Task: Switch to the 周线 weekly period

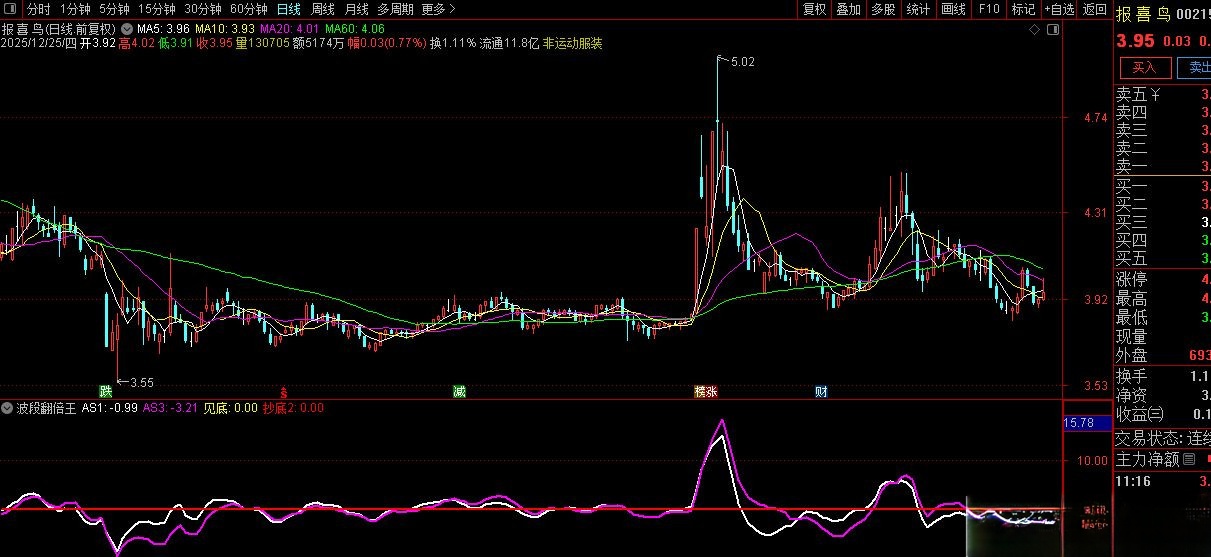Action: [x=323, y=9]
